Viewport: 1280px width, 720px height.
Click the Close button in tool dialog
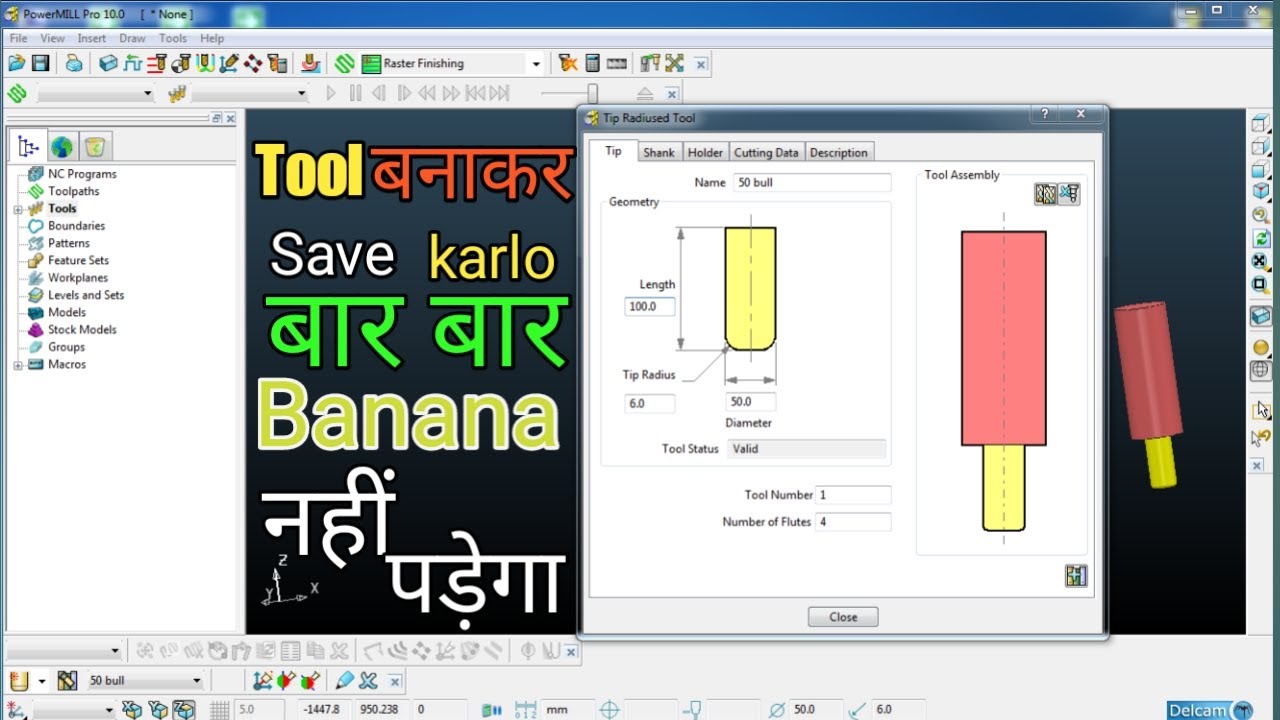[843, 617]
